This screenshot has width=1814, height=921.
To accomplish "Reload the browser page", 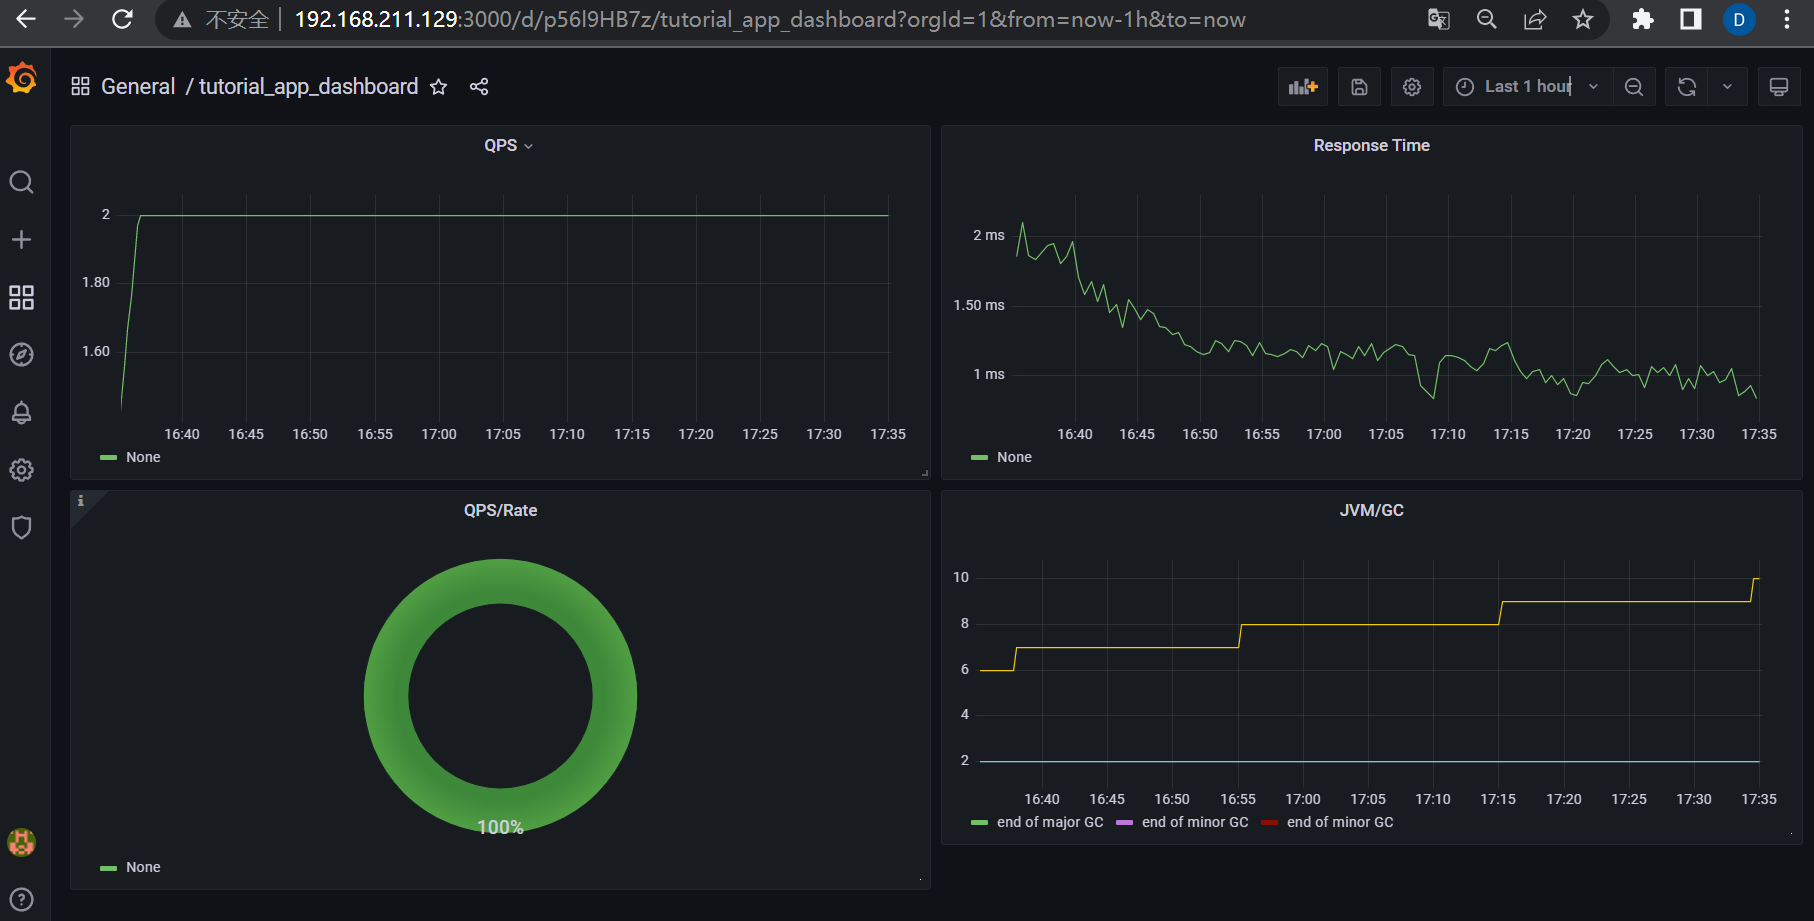I will pyautogui.click(x=122, y=19).
